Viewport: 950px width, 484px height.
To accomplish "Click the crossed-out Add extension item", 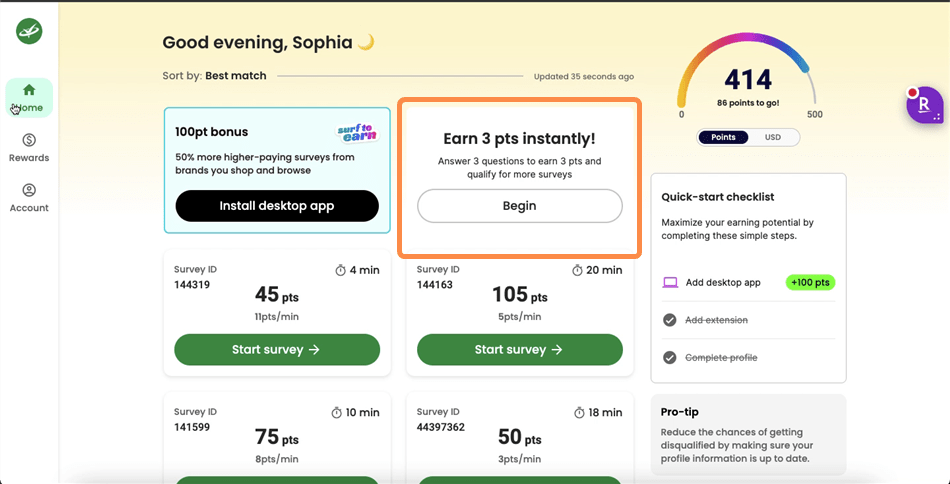I will point(716,320).
